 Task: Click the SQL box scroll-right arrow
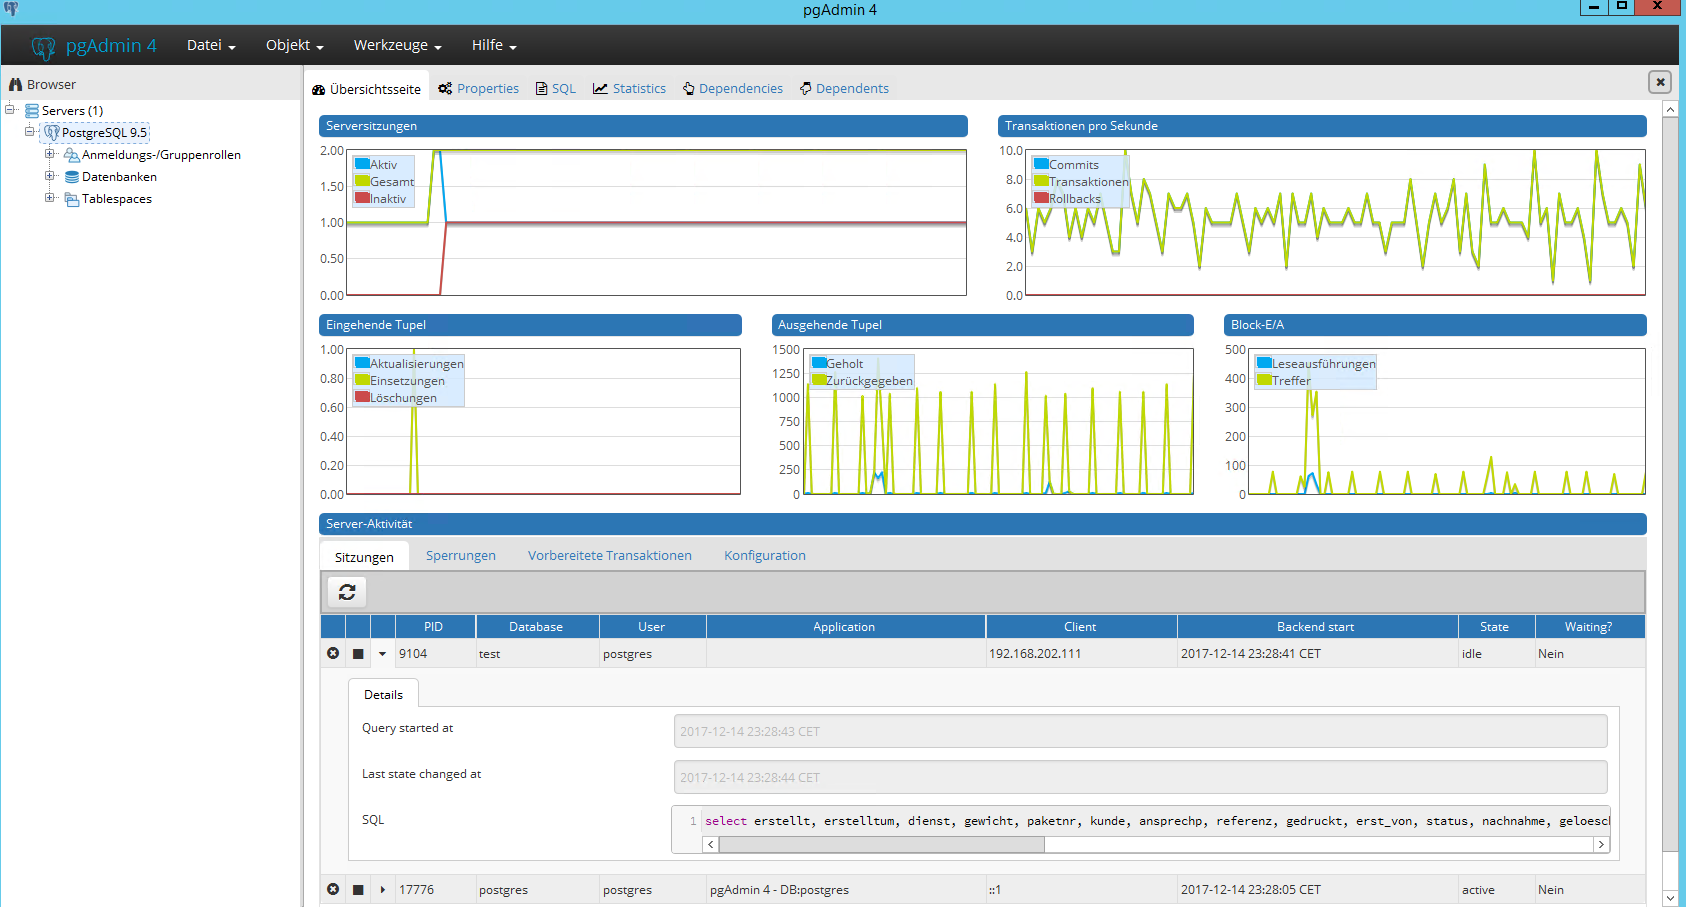pos(1601,845)
